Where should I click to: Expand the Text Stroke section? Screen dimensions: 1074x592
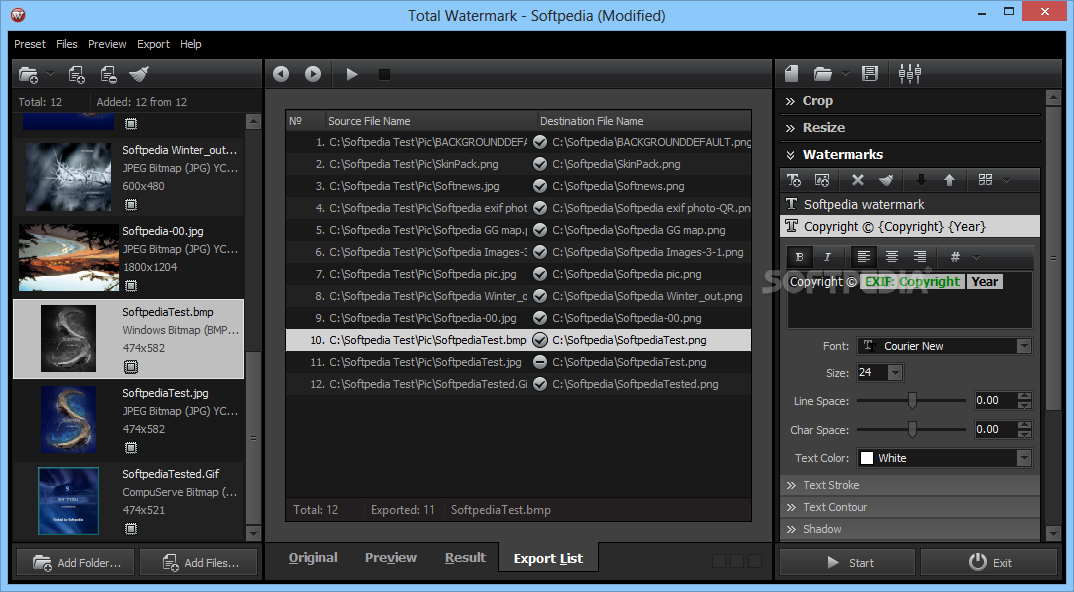(x=910, y=485)
